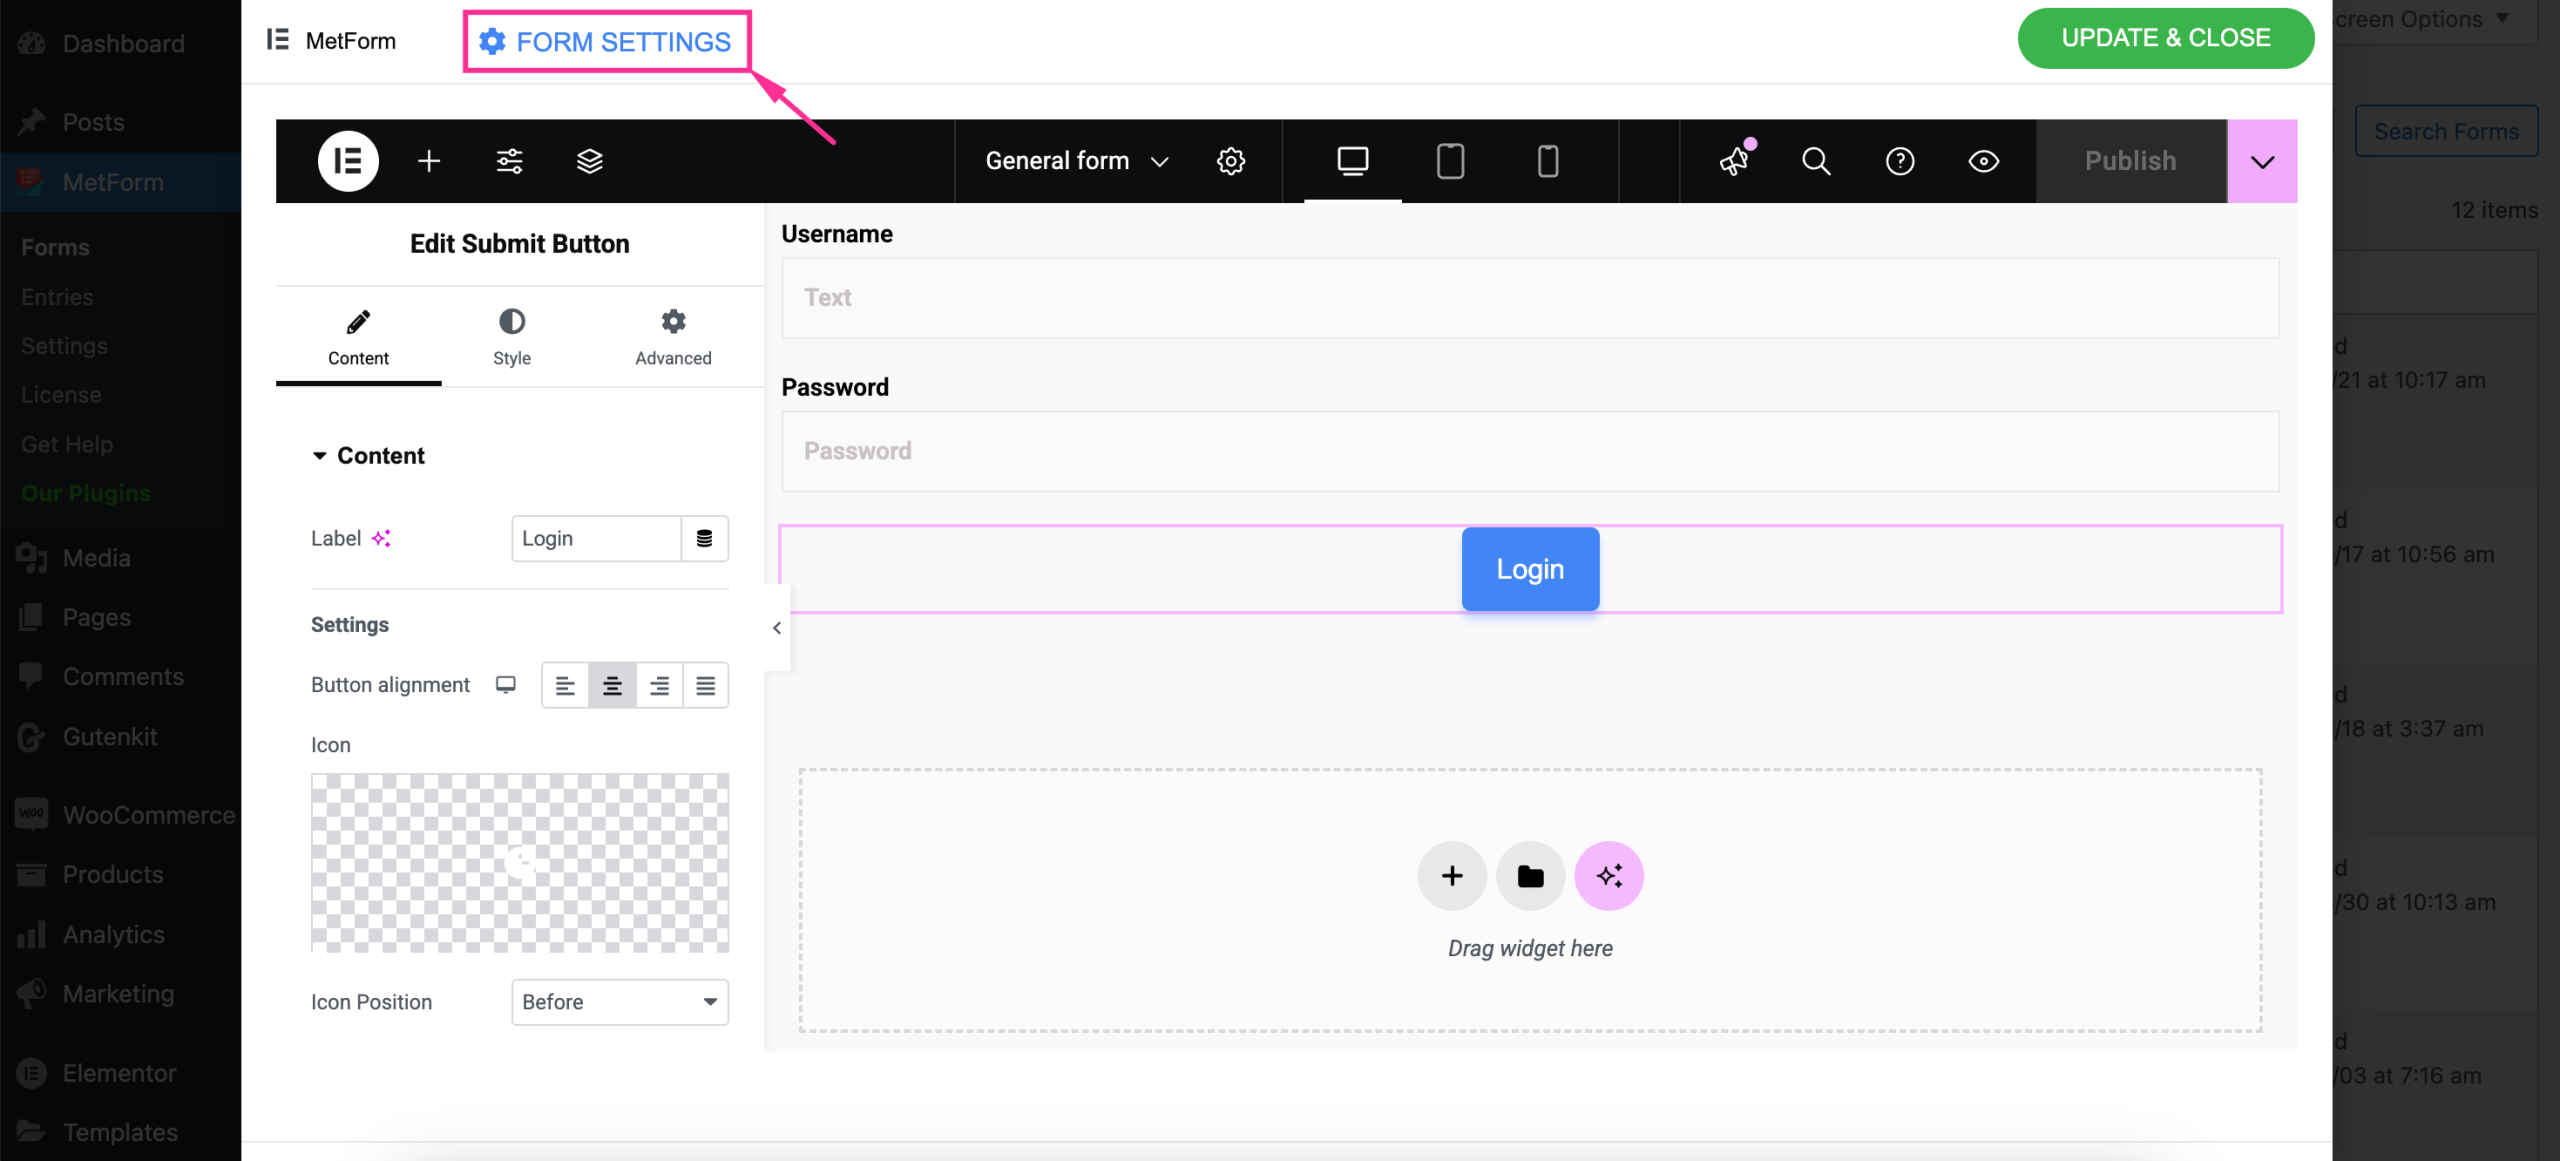The height and width of the screenshot is (1161, 2560).
Task: Open Dynamic Tags icon for Label
Action: click(x=705, y=539)
